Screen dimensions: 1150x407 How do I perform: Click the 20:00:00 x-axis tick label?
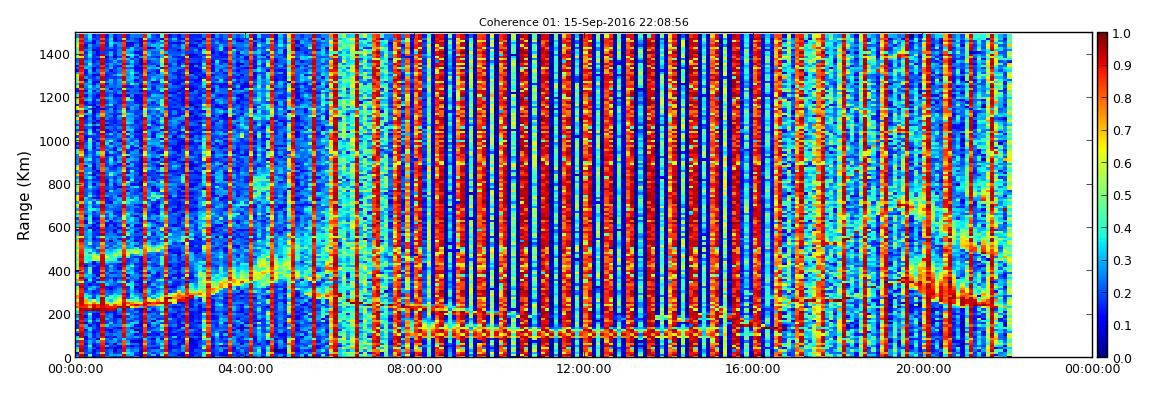tap(923, 370)
